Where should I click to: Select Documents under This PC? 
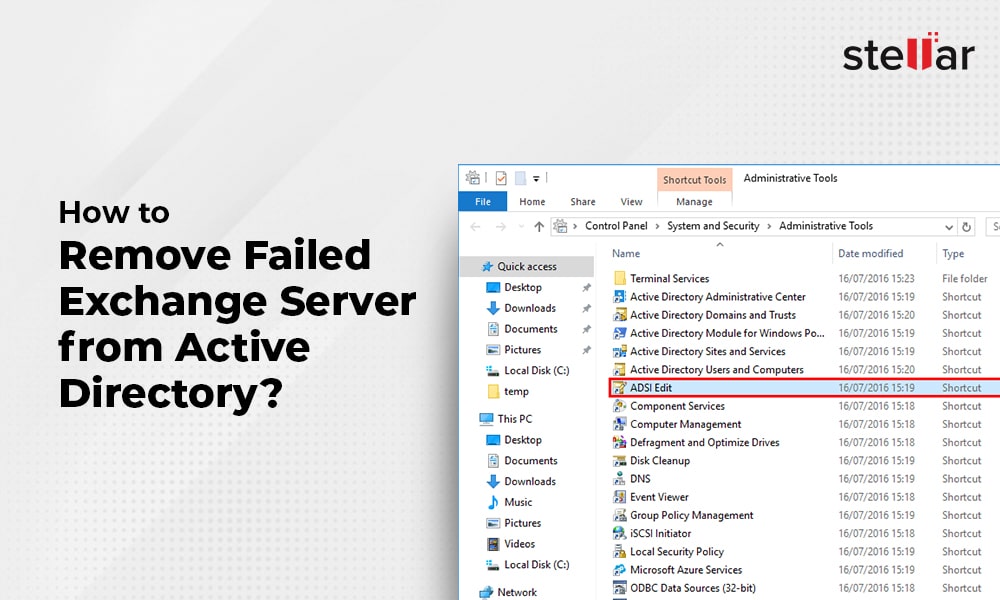(531, 460)
